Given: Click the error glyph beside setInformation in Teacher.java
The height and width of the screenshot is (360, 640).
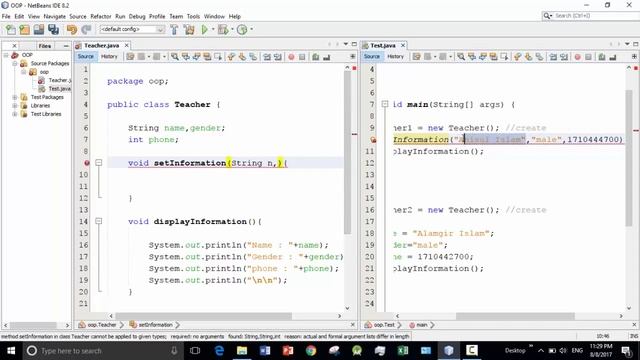Looking at the screenshot, I should coord(87,163).
